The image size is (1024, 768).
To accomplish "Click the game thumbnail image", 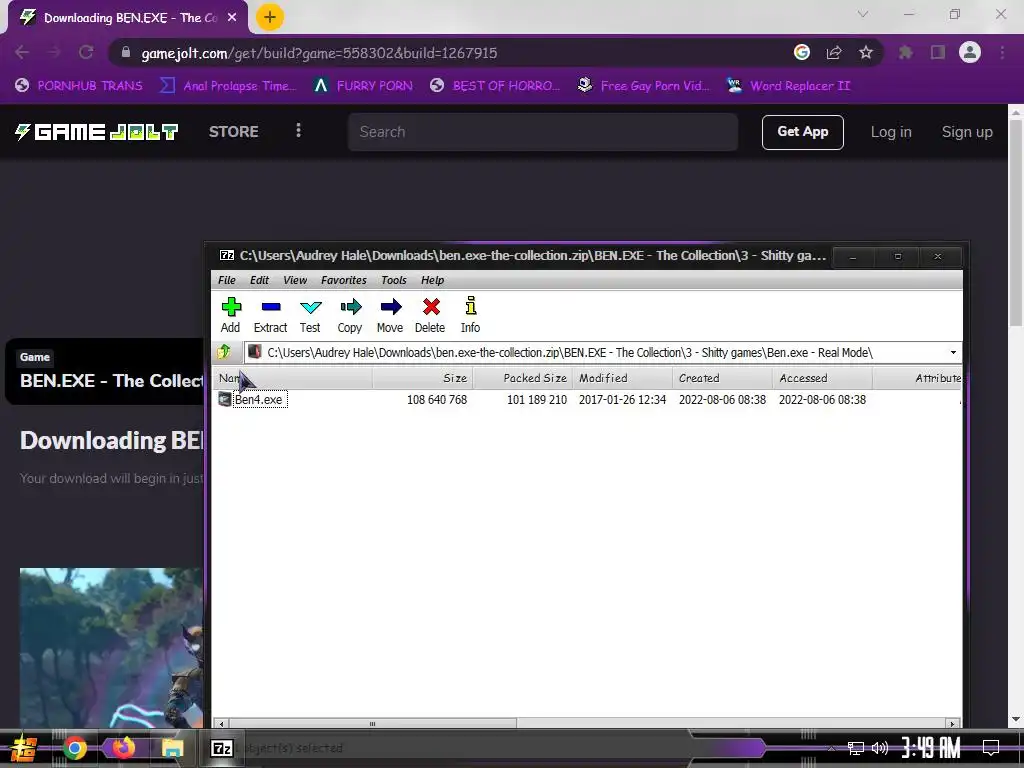I will pos(111,648).
